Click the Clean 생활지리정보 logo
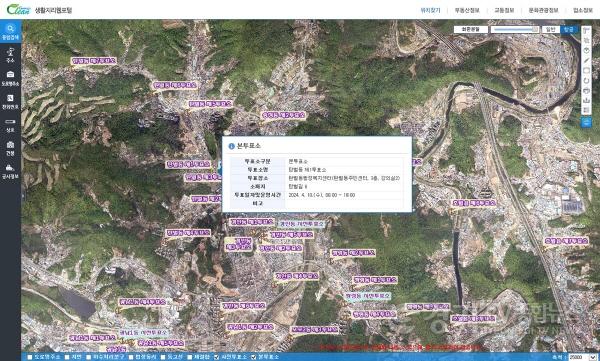Viewport: 600px width, 361px height. point(39,10)
